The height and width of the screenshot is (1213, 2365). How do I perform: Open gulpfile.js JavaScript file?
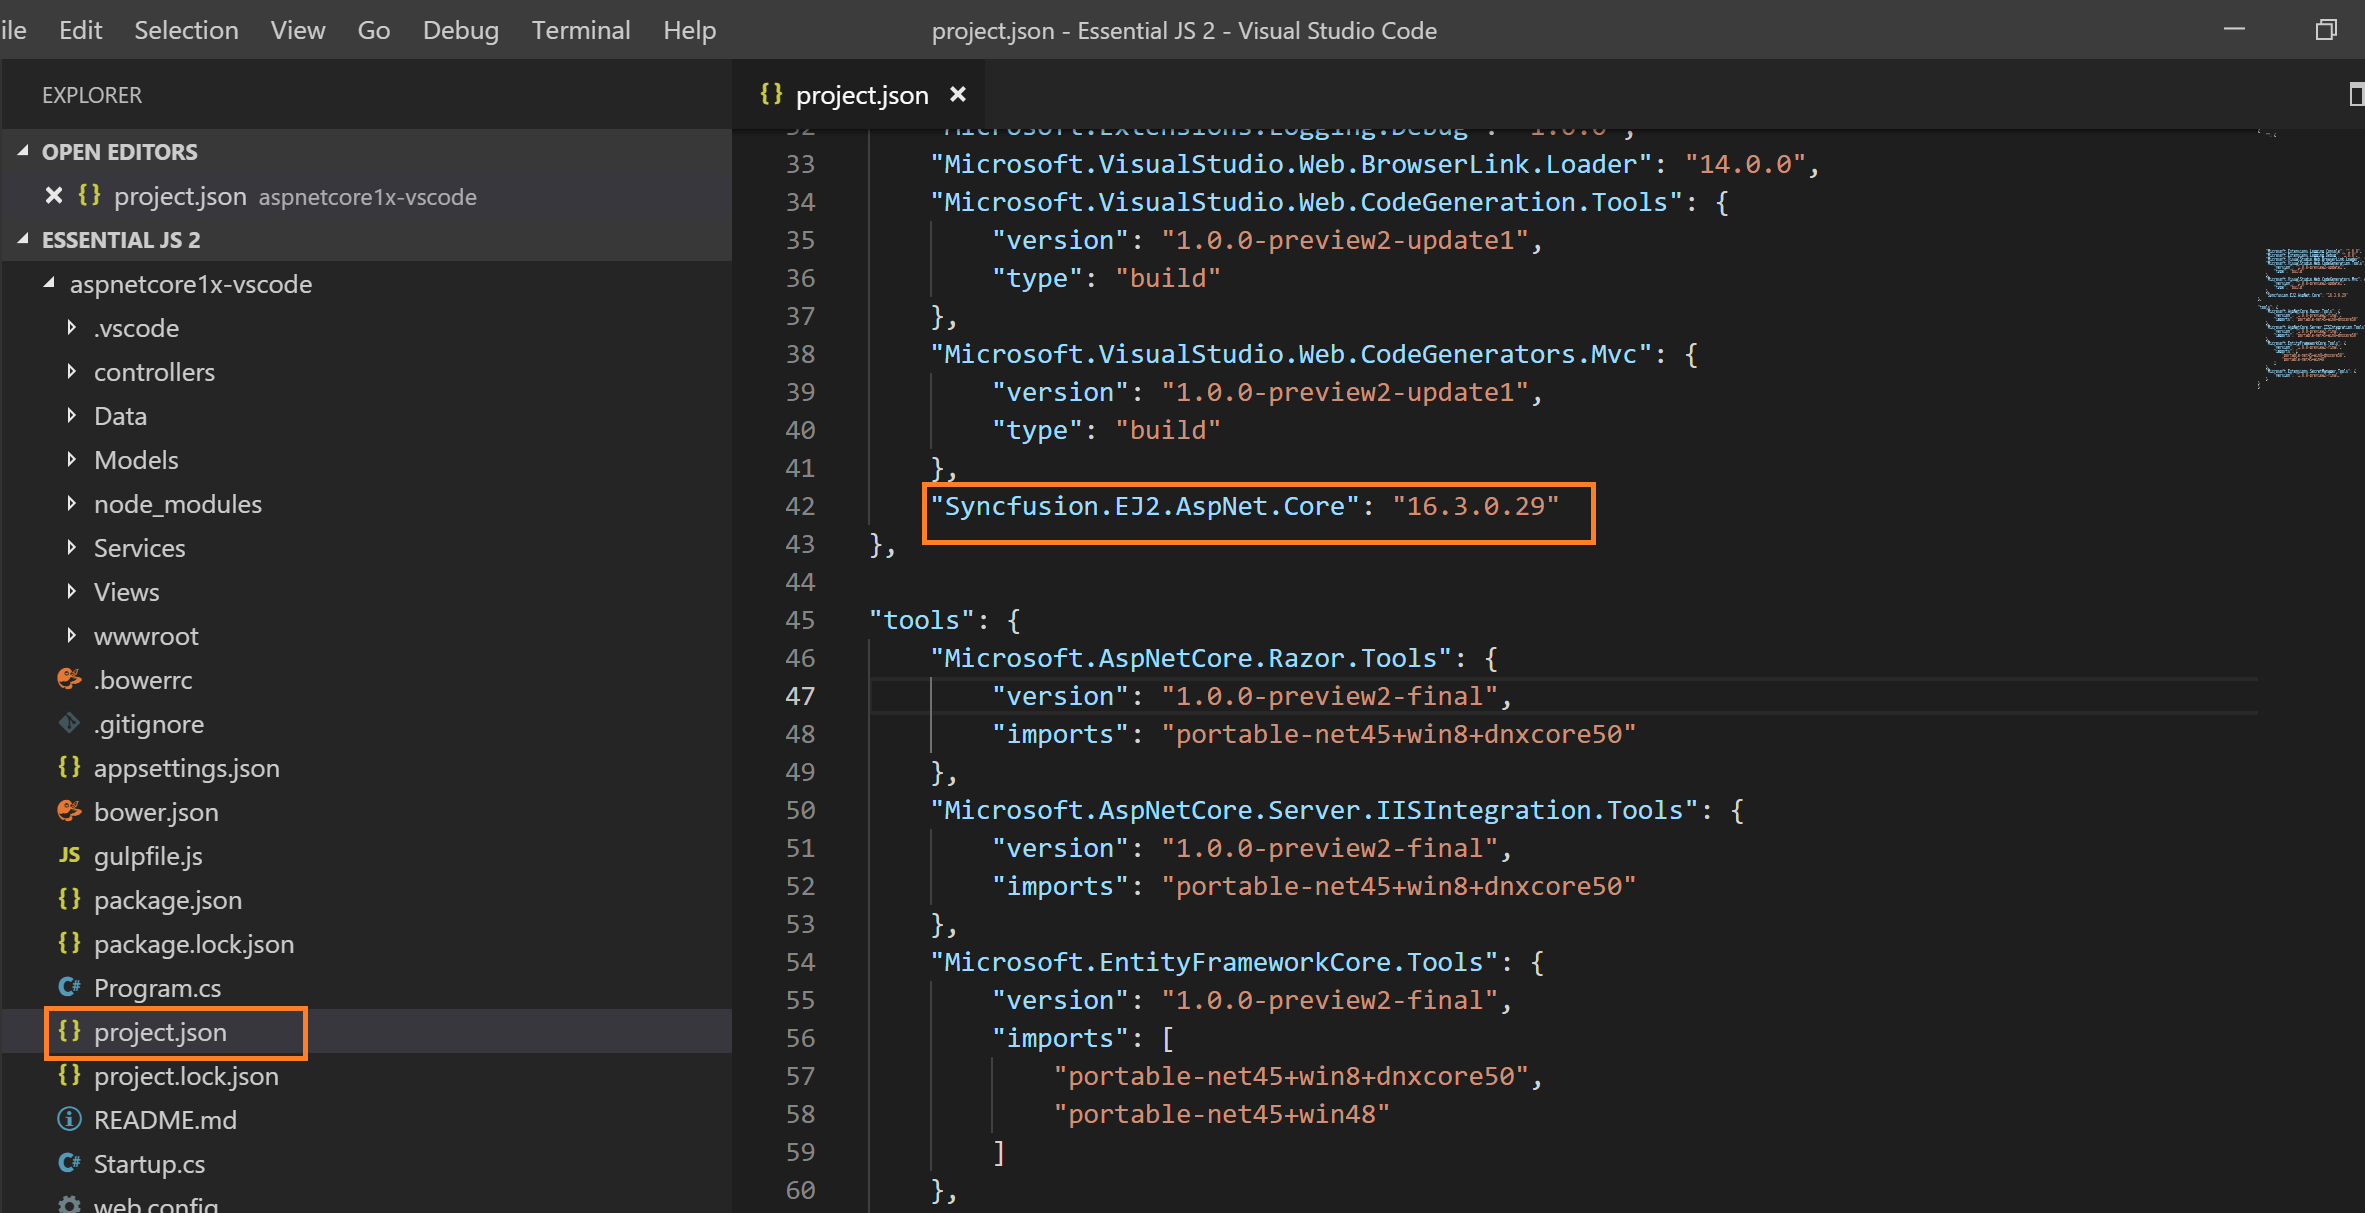click(x=148, y=856)
